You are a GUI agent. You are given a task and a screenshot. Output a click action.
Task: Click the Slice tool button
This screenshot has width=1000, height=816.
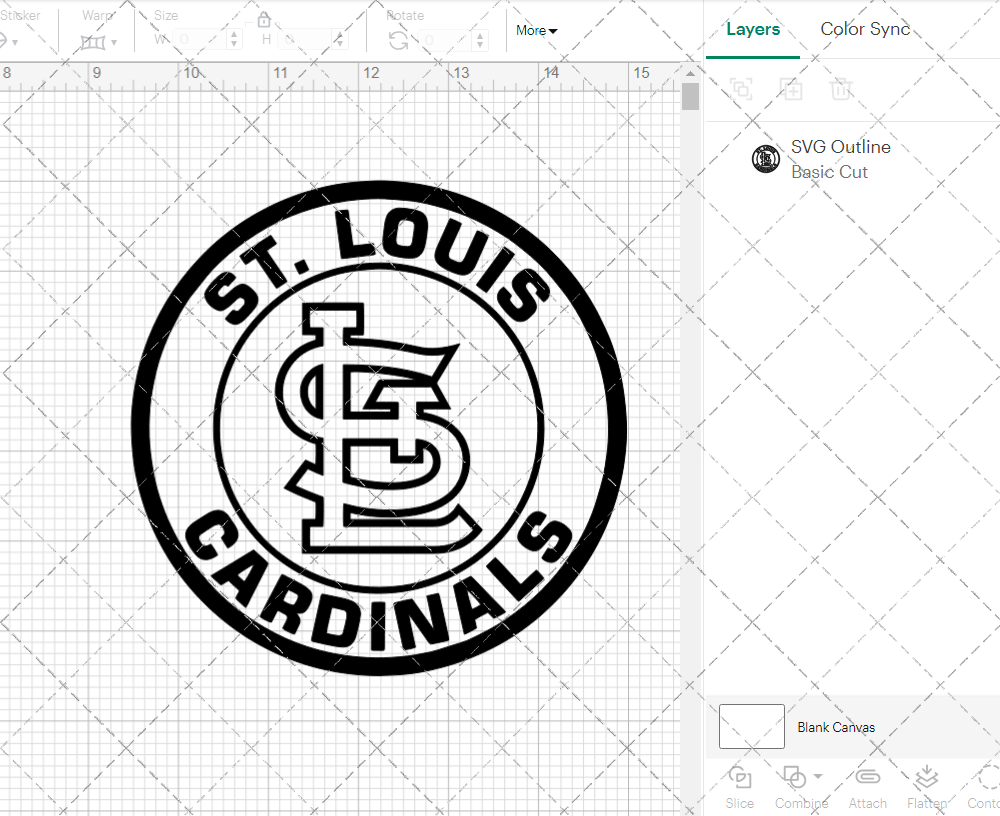(740, 787)
